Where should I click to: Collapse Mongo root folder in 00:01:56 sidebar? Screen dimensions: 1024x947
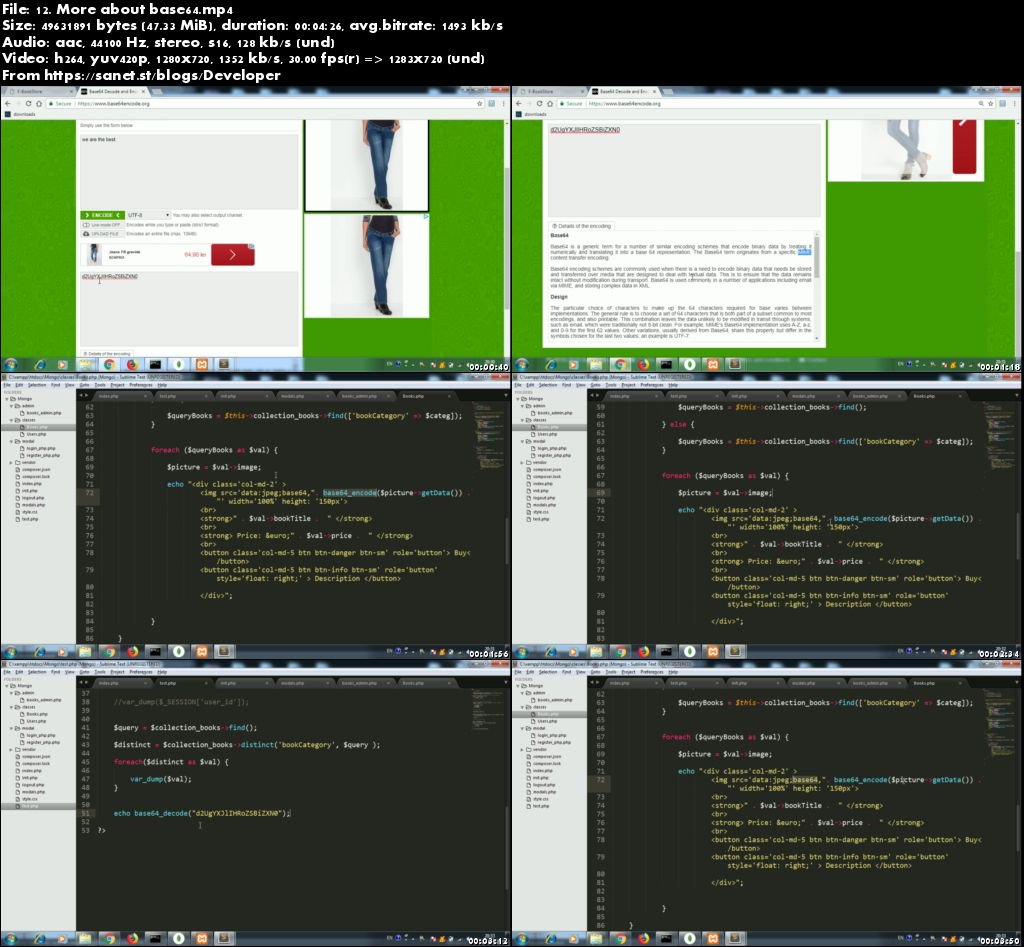7,398
